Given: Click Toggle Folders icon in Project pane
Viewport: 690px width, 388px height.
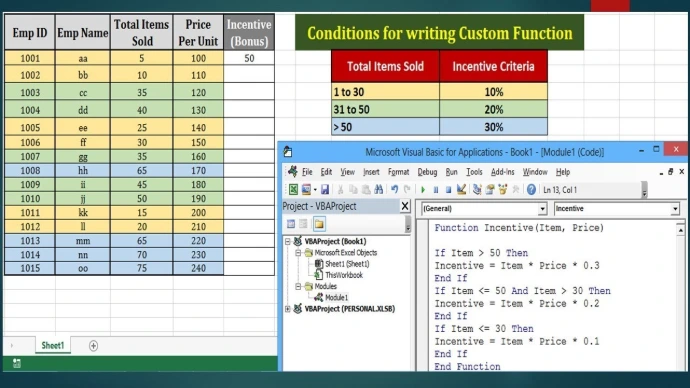Looking at the screenshot, I should click(319, 224).
